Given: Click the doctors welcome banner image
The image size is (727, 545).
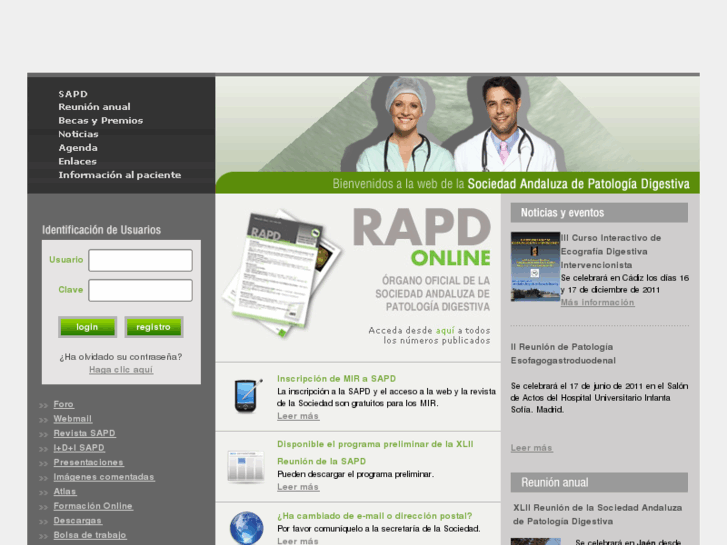Looking at the screenshot, I should tap(458, 135).
